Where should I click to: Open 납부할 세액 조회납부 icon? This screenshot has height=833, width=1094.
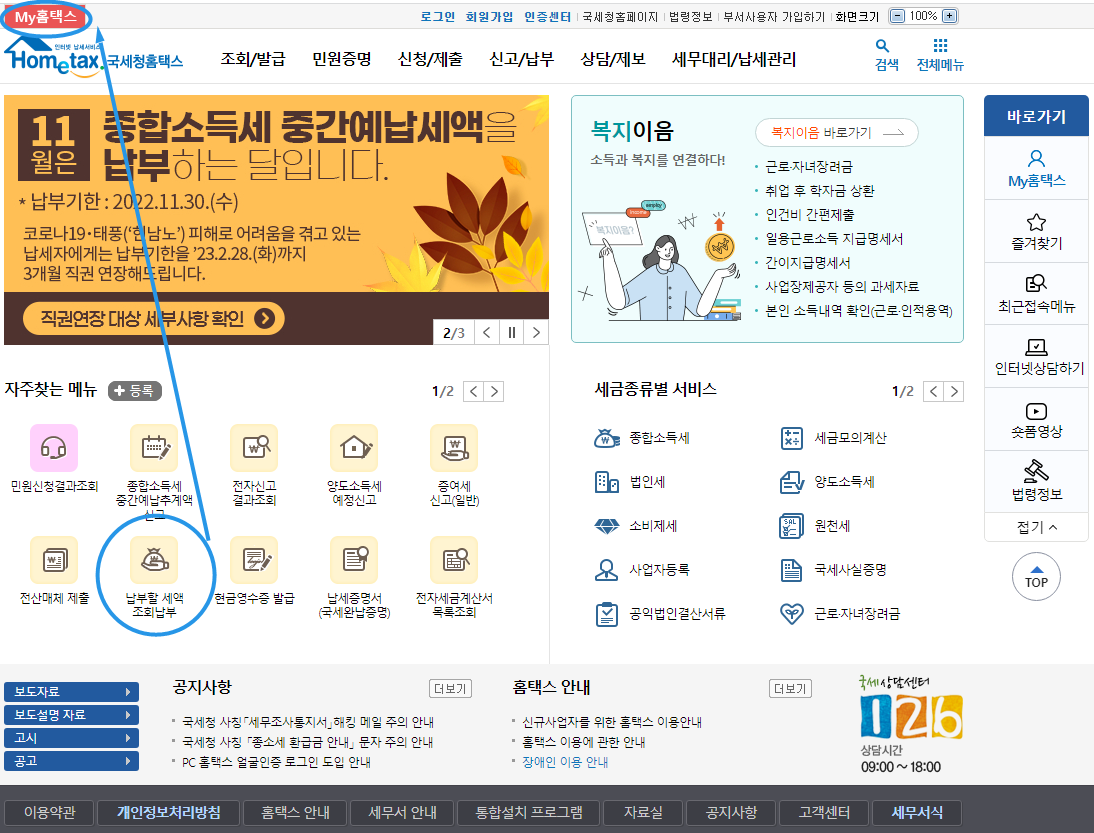154,560
